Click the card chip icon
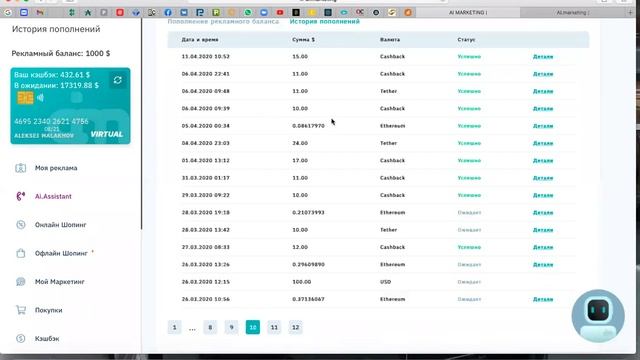640x360 pixels. click(25, 98)
